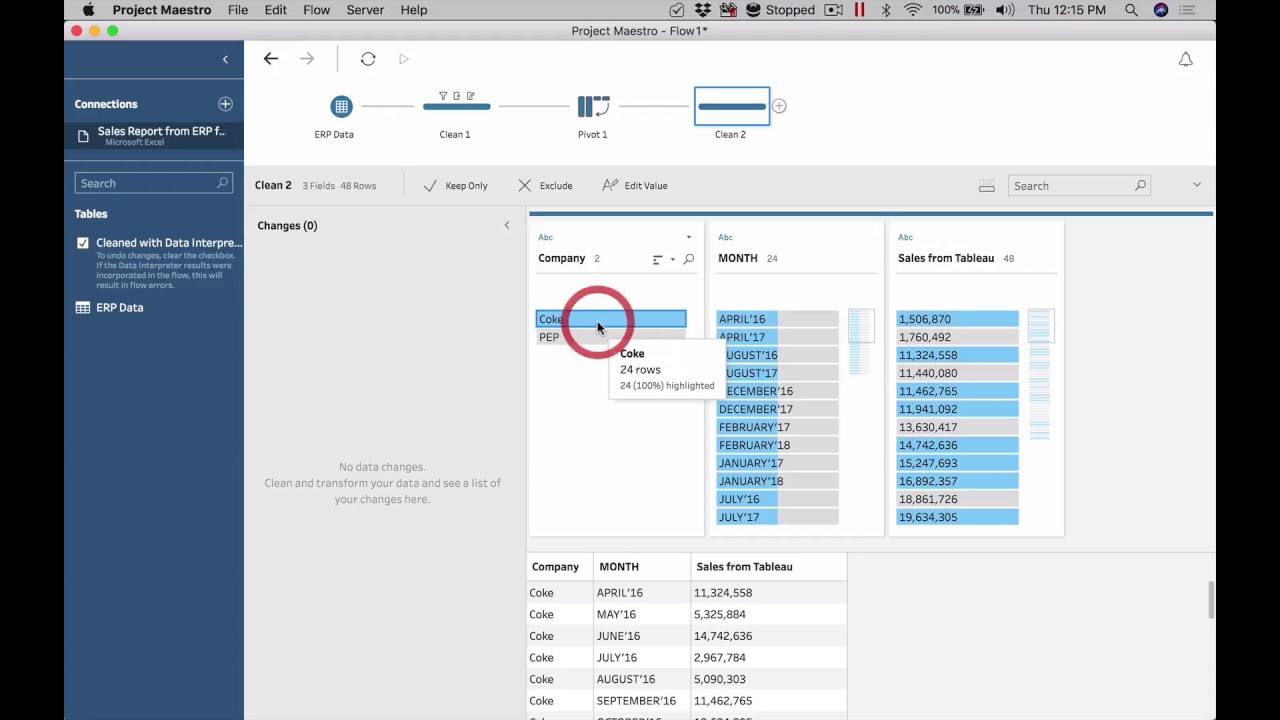The image size is (1280, 720).
Task: Open the Apple menu
Action: click(88, 10)
